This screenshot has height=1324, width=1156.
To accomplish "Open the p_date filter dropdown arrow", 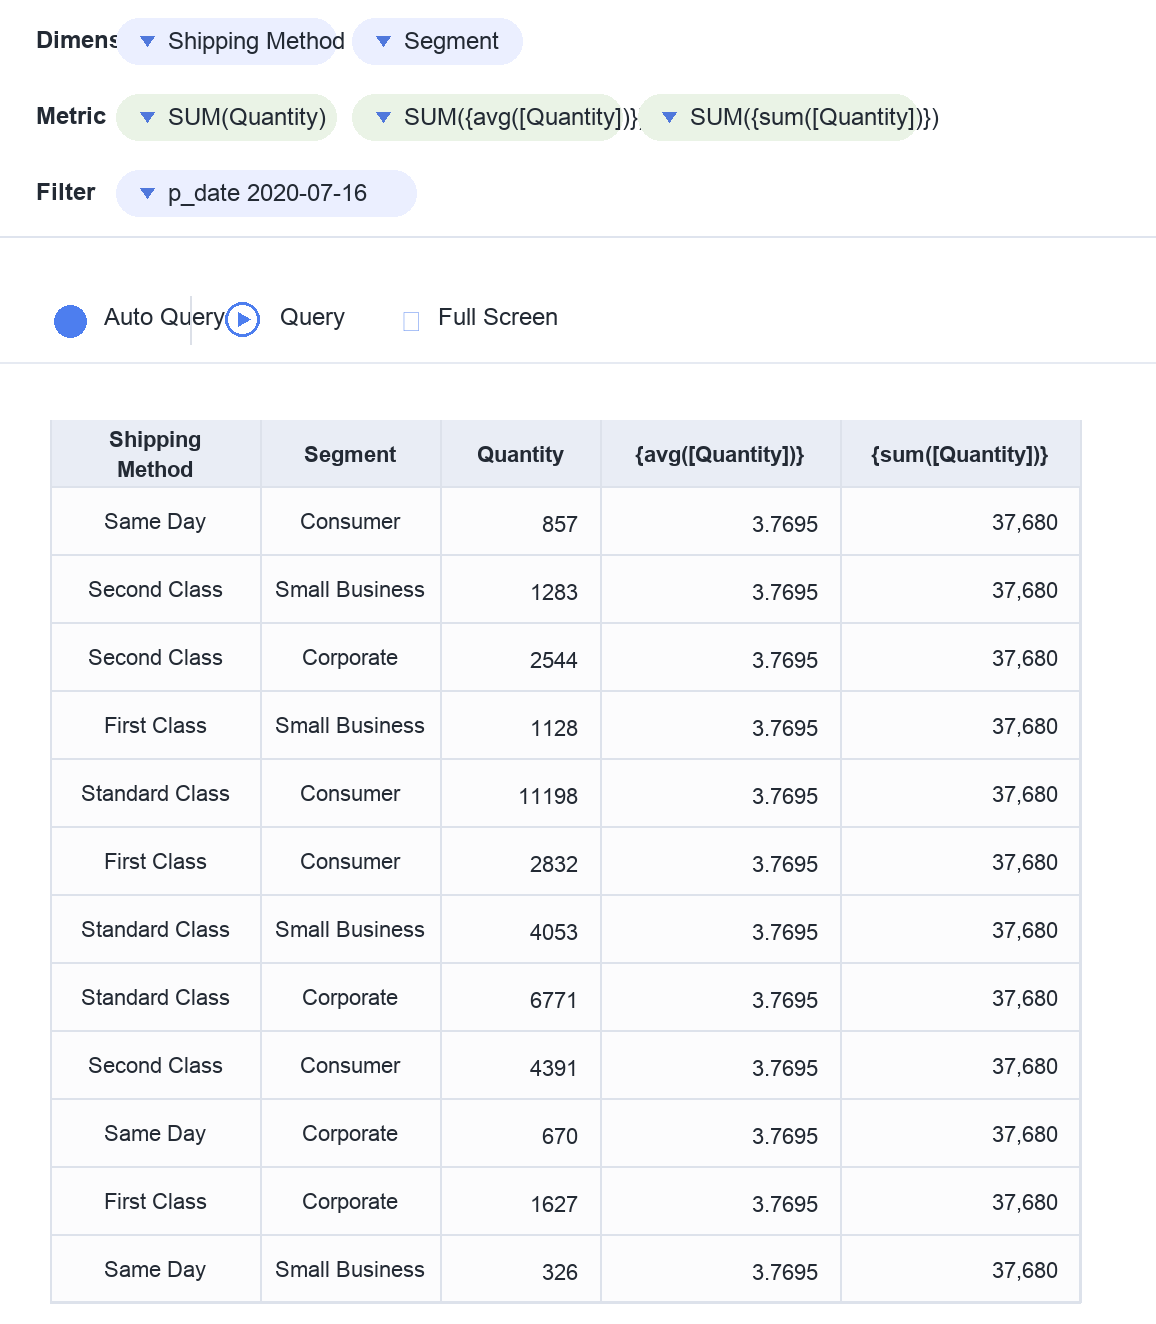I will [x=147, y=194].
